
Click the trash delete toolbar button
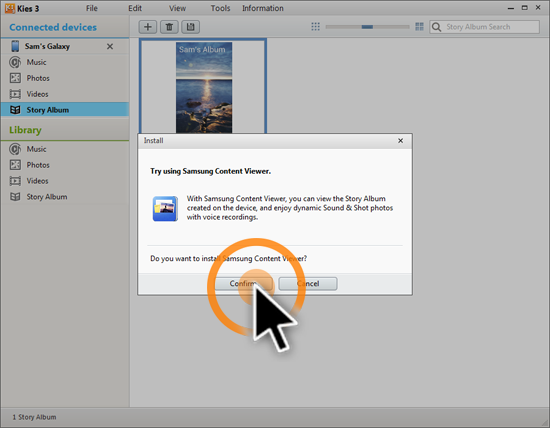pos(169,27)
